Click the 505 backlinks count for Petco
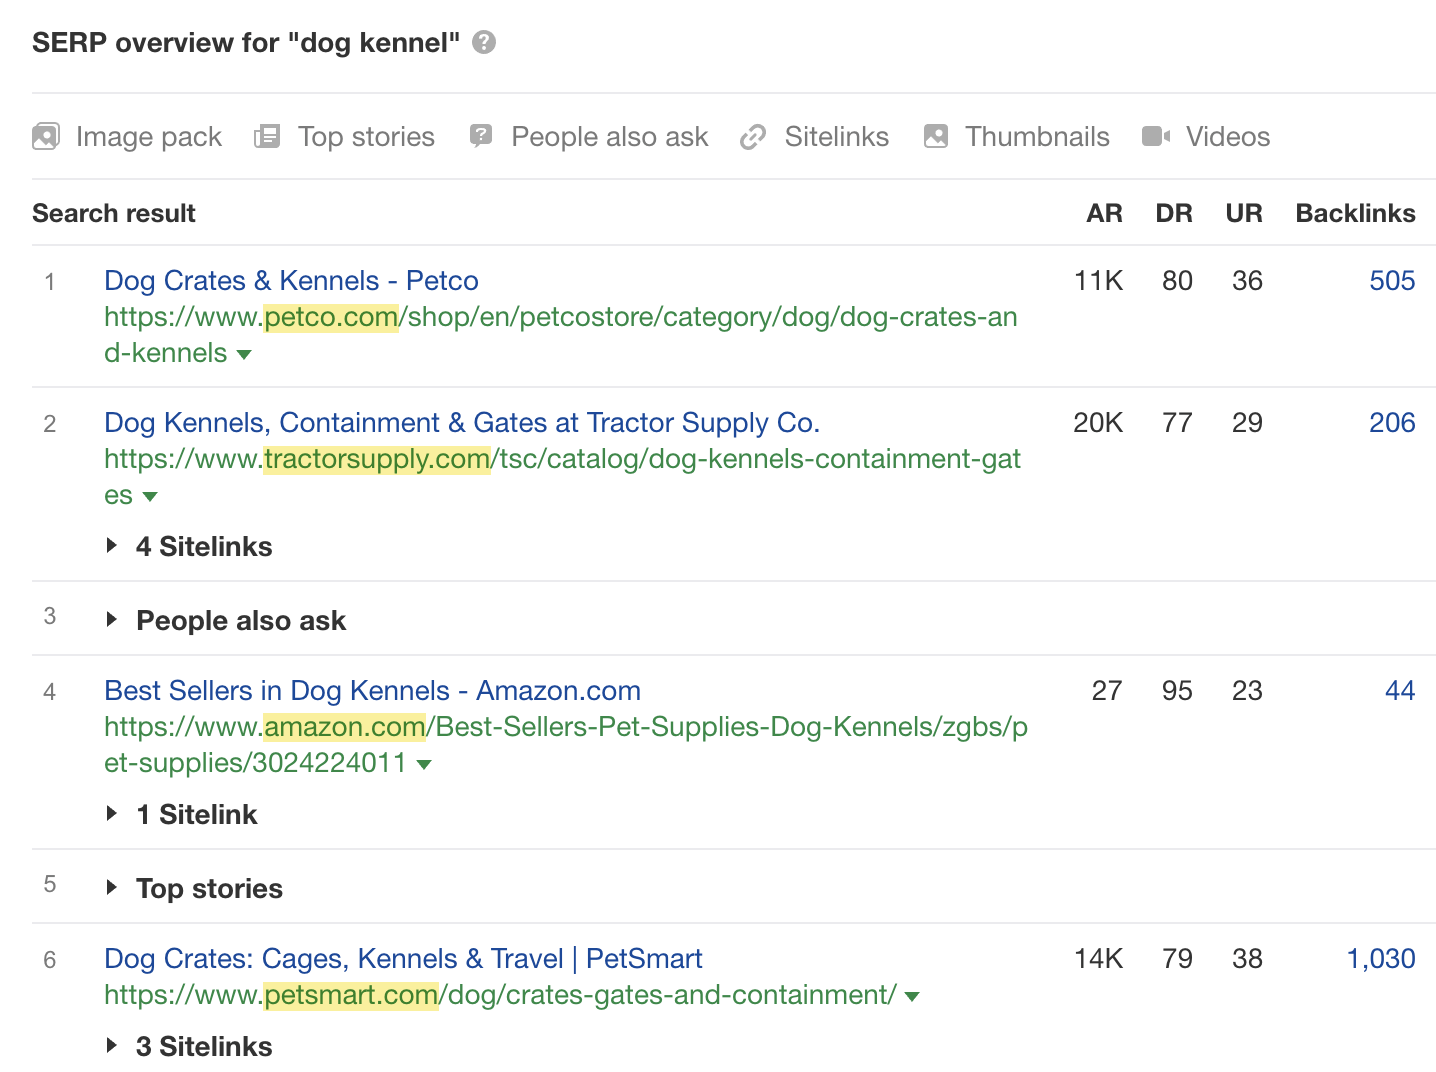 point(1392,281)
